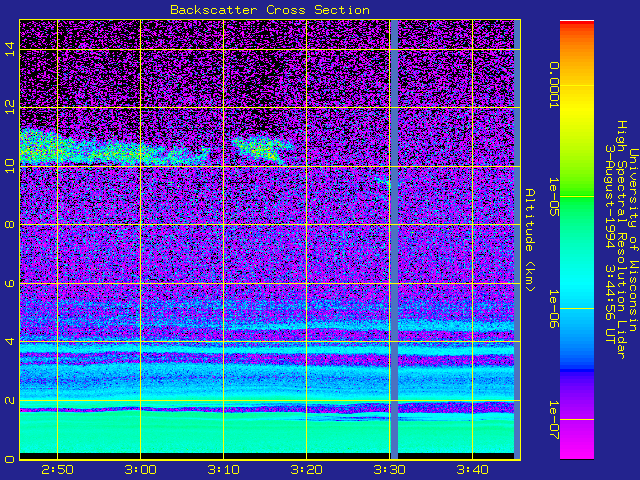Click the 3:30 time axis label
Screen dimensions: 640x480
click(389, 470)
